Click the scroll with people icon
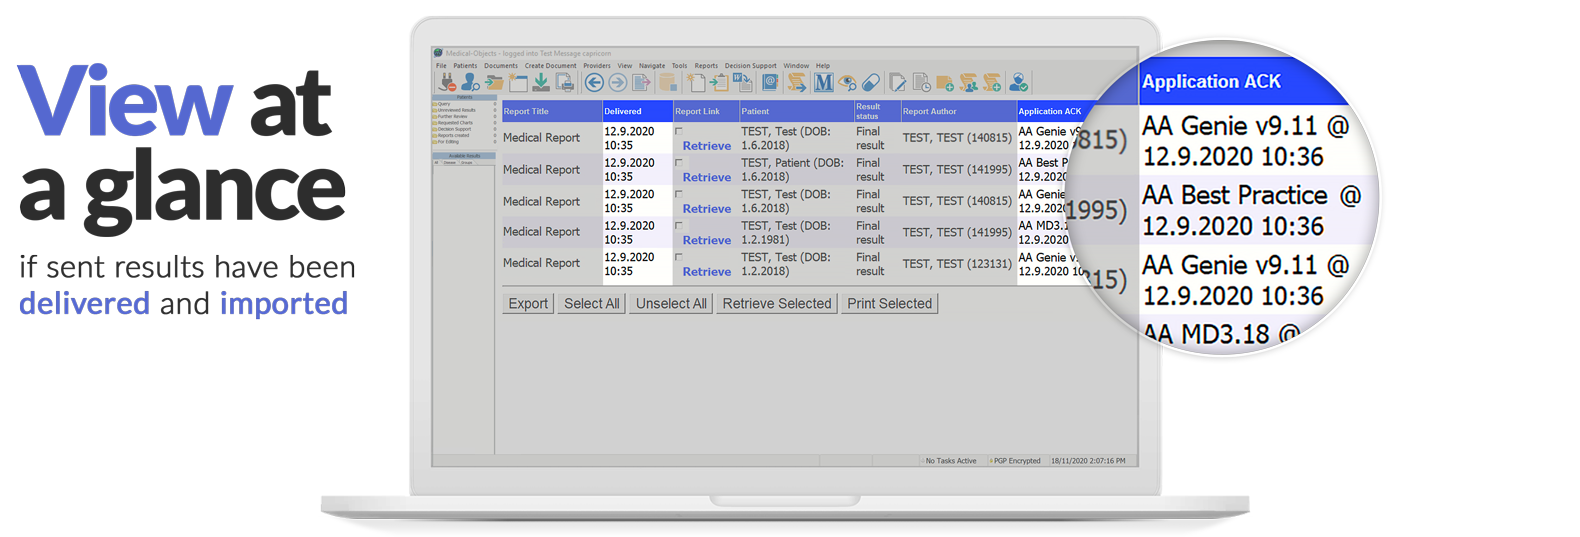The height and width of the screenshot is (537, 1580). [x=969, y=82]
